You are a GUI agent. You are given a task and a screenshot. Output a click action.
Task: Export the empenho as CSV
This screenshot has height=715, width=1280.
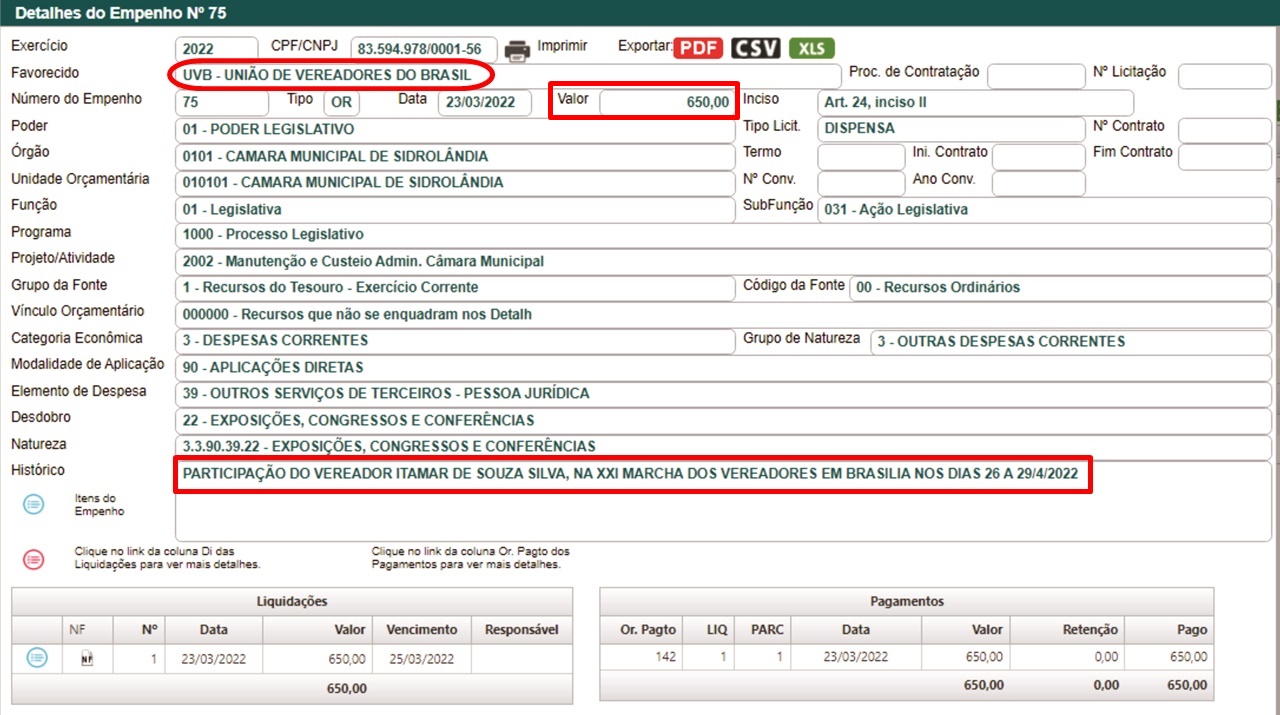755,48
